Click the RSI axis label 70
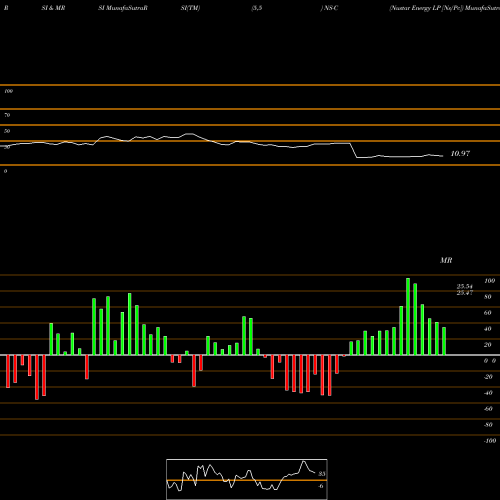 pos(7,115)
